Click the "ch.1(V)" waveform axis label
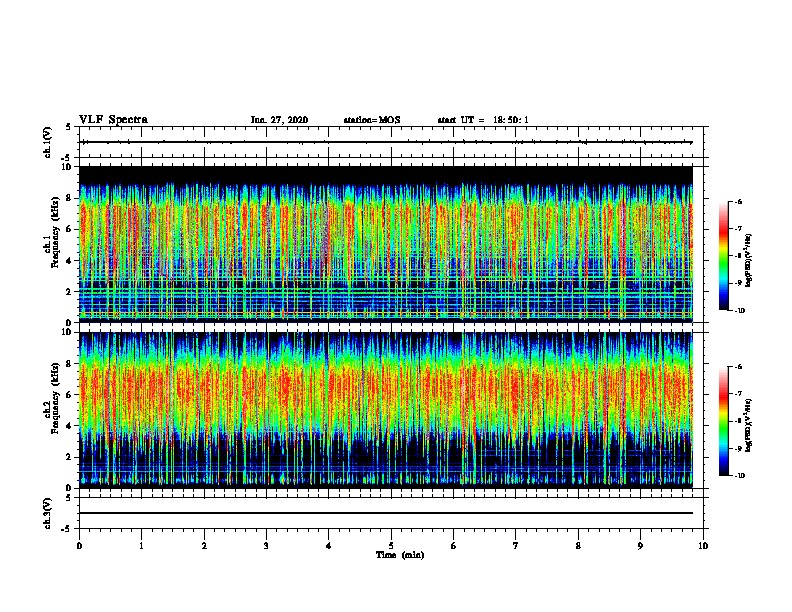 (x=48, y=142)
